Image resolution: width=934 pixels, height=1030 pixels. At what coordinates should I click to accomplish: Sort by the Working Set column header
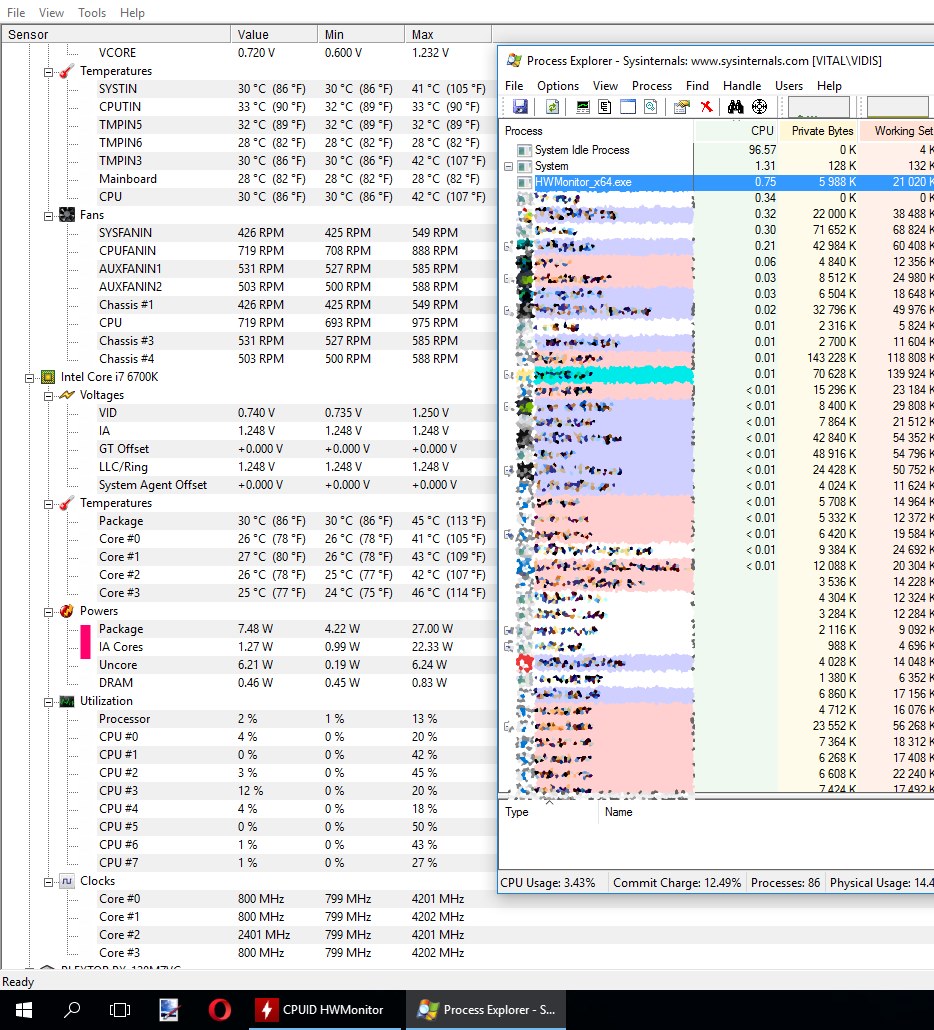(897, 131)
